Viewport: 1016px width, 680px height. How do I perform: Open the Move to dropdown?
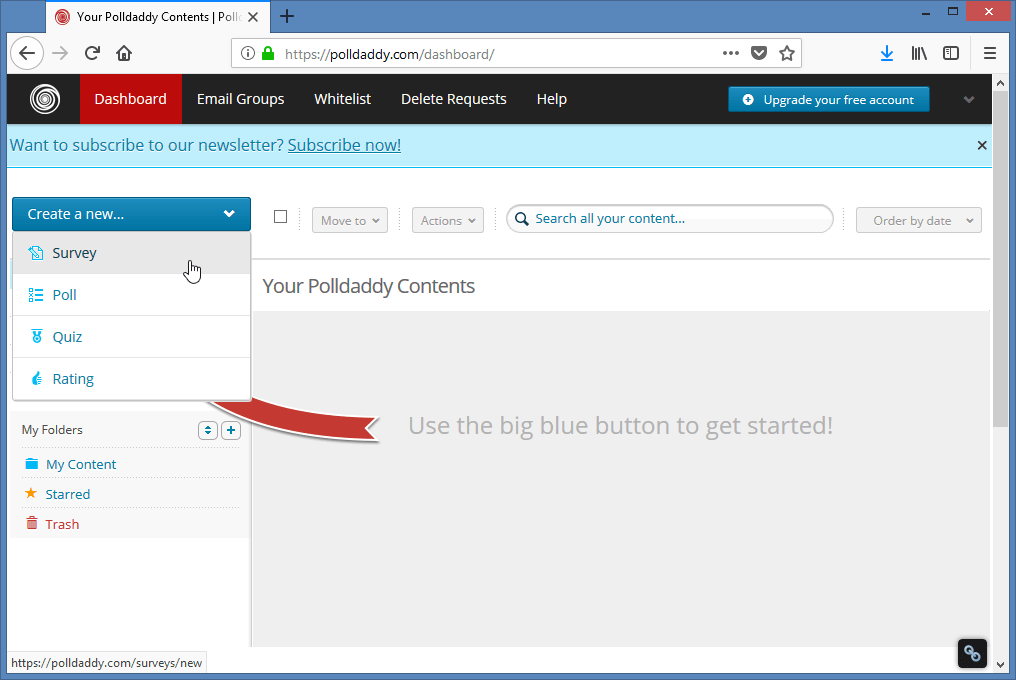tap(350, 220)
